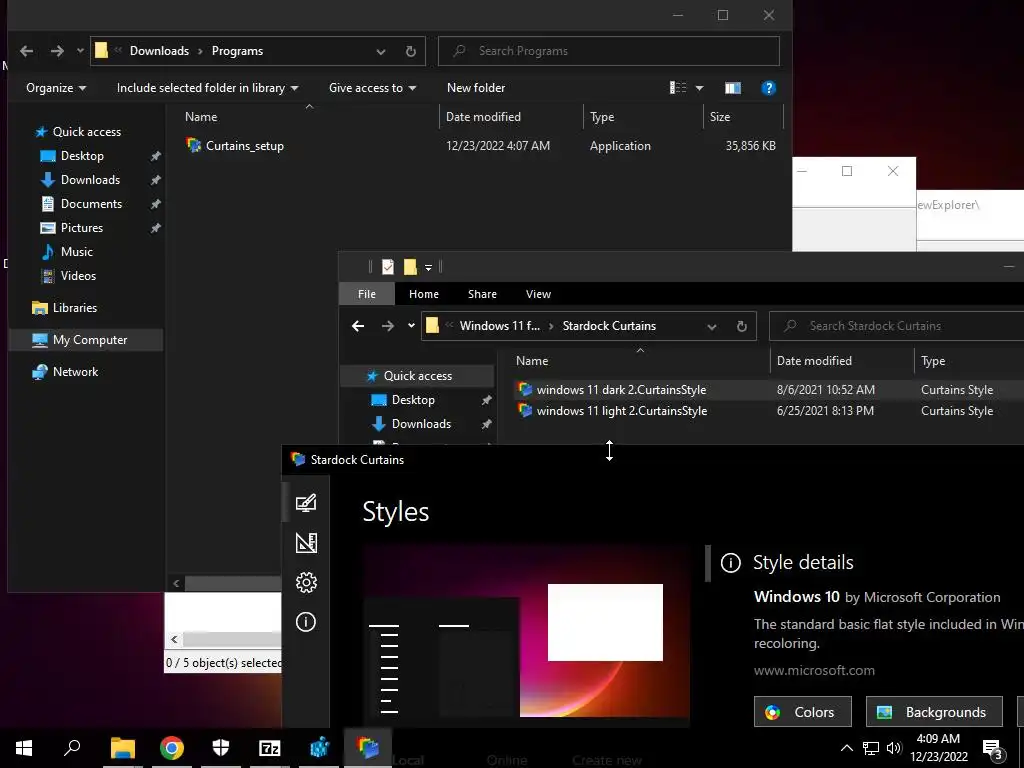Viewport: 1024px width, 768px height.
Task: Open 7-Zip from the taskbar
Action: 270,748
